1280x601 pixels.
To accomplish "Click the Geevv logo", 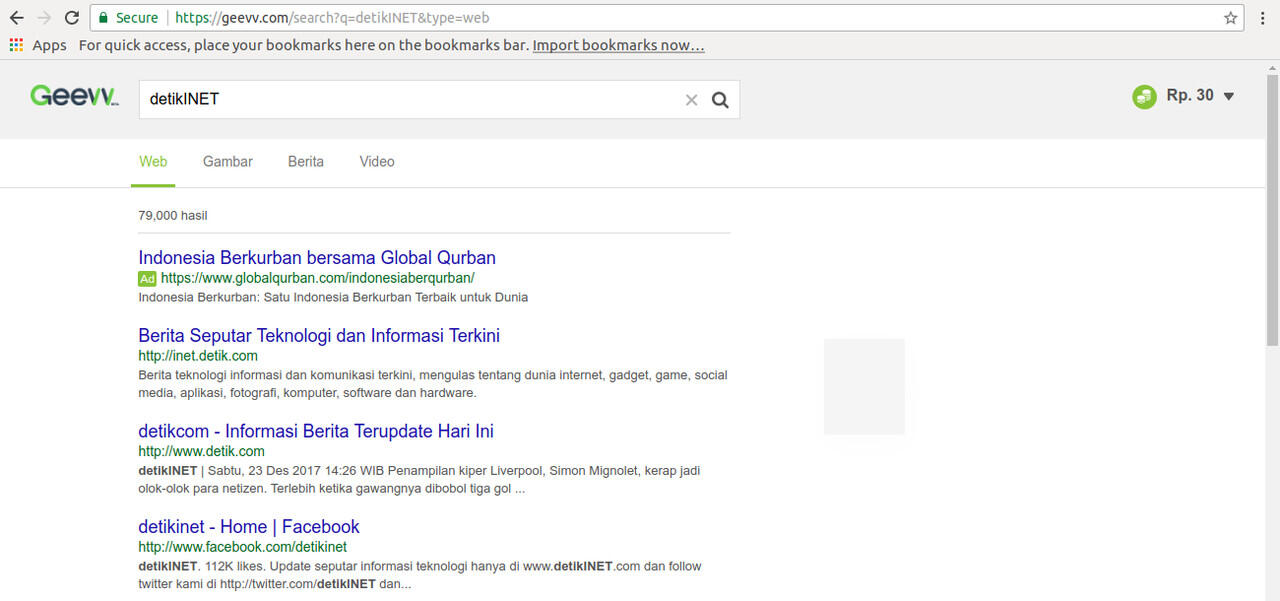I will [x=74, y=96].
